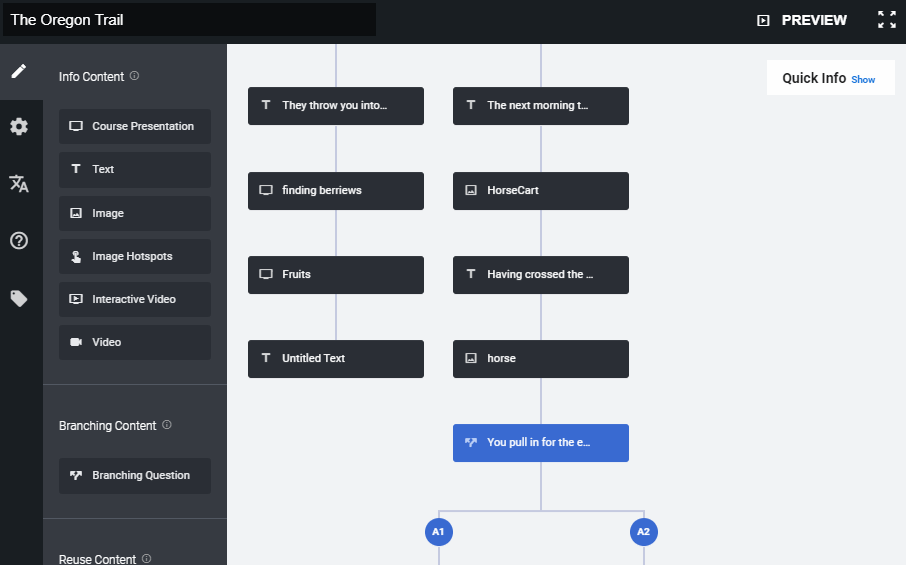This screenshot has height=565, width=906.
Task: Select the Fruits presentation node
Action: pos(336,275)
